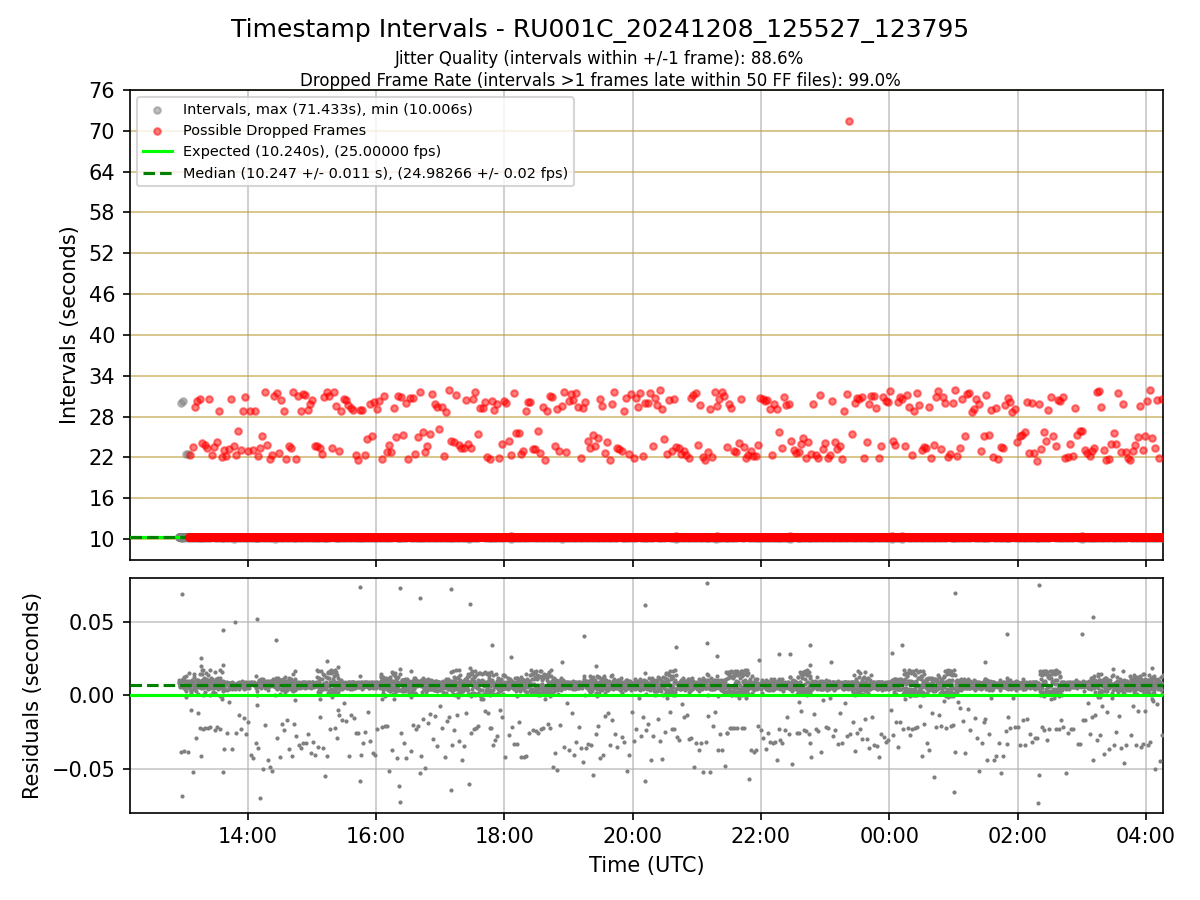Click the plot title 'Timestamp Intervals - RU001C_20241208_125527_123795'
Image resolution: width=1200 pixels, height=900 pixels.
coord(600,29)
